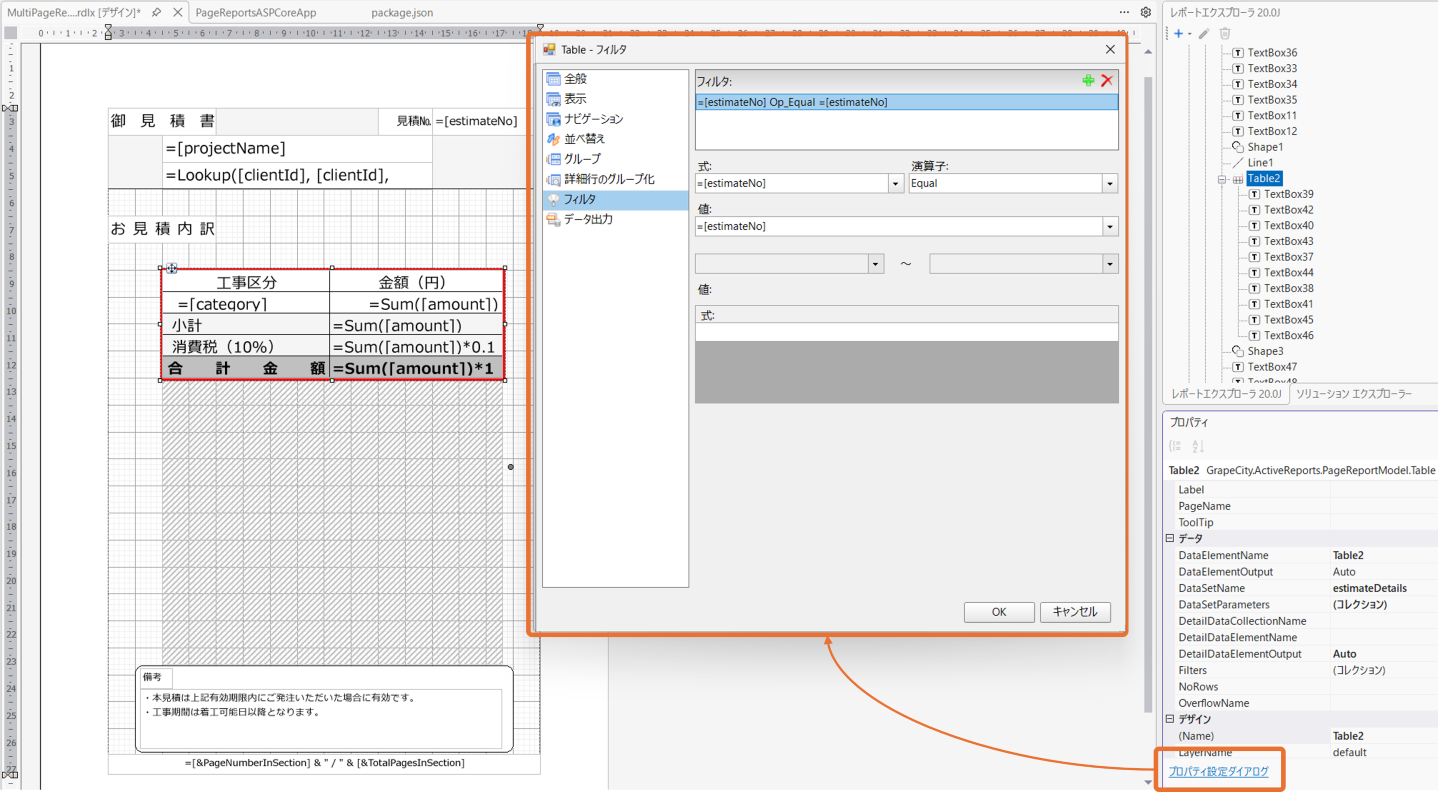Open the 演算子 Equal operator dropdown
Screen dimensions: 1438x792
pos(1109,184)
